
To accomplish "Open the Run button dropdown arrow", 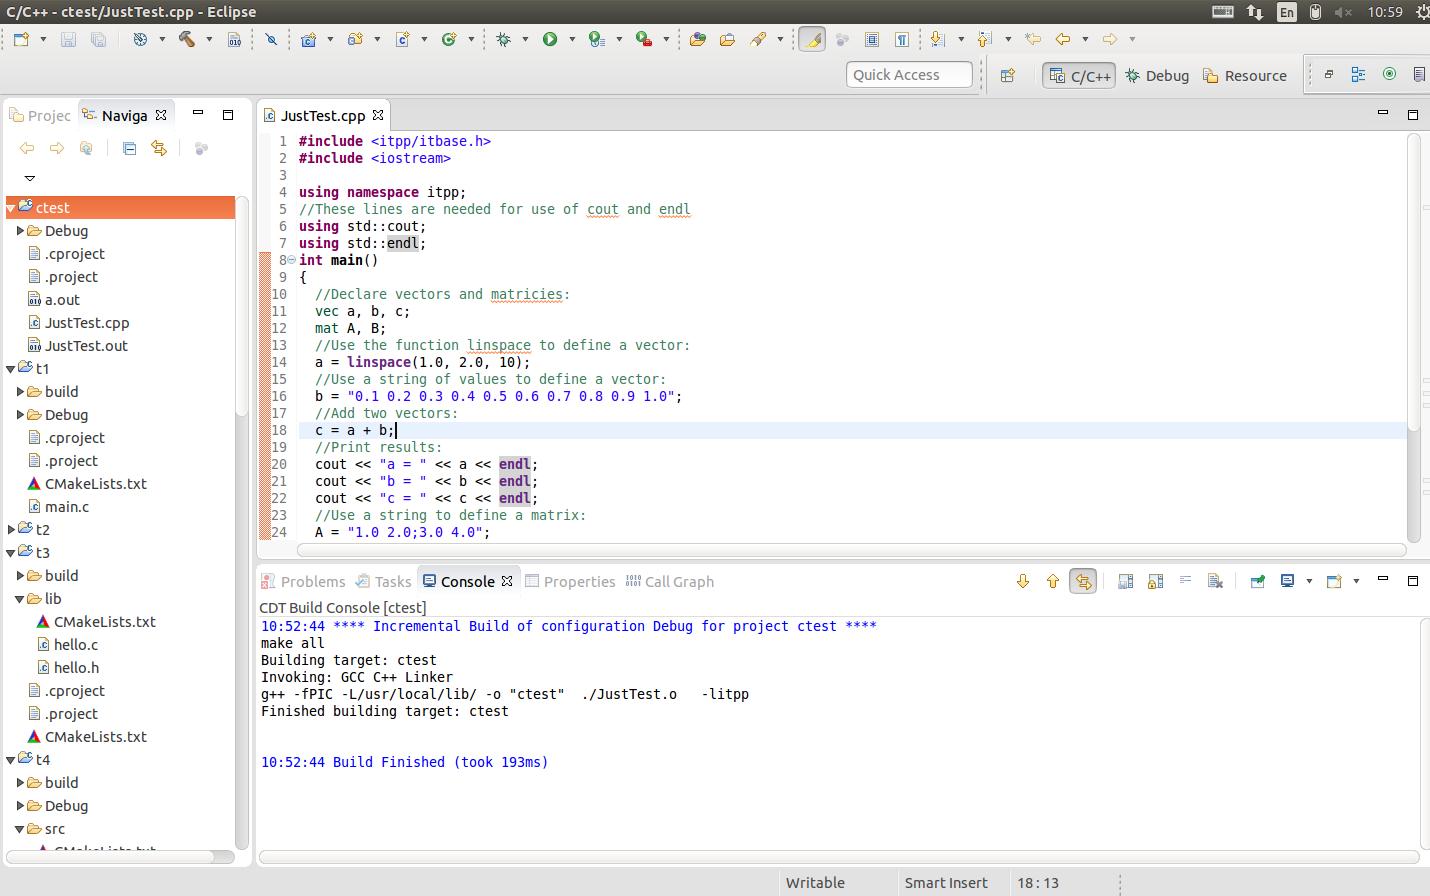I will (572, 39).
